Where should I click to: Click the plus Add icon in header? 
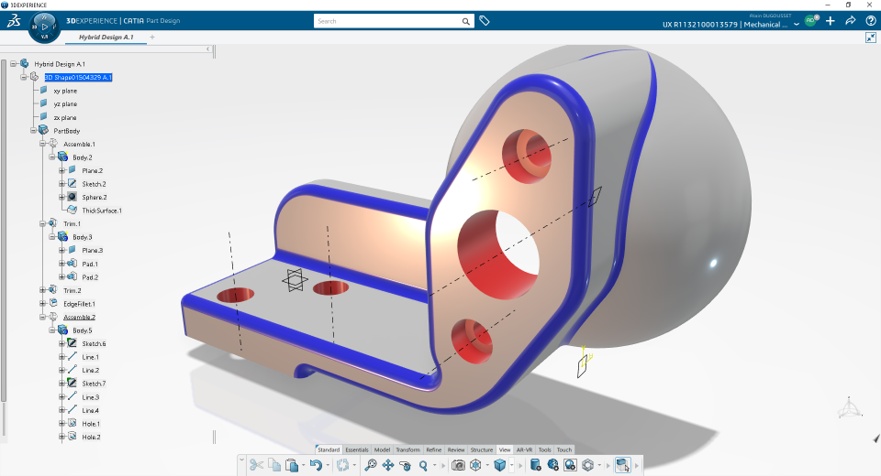pyautogui.click(x=830, y=21)
